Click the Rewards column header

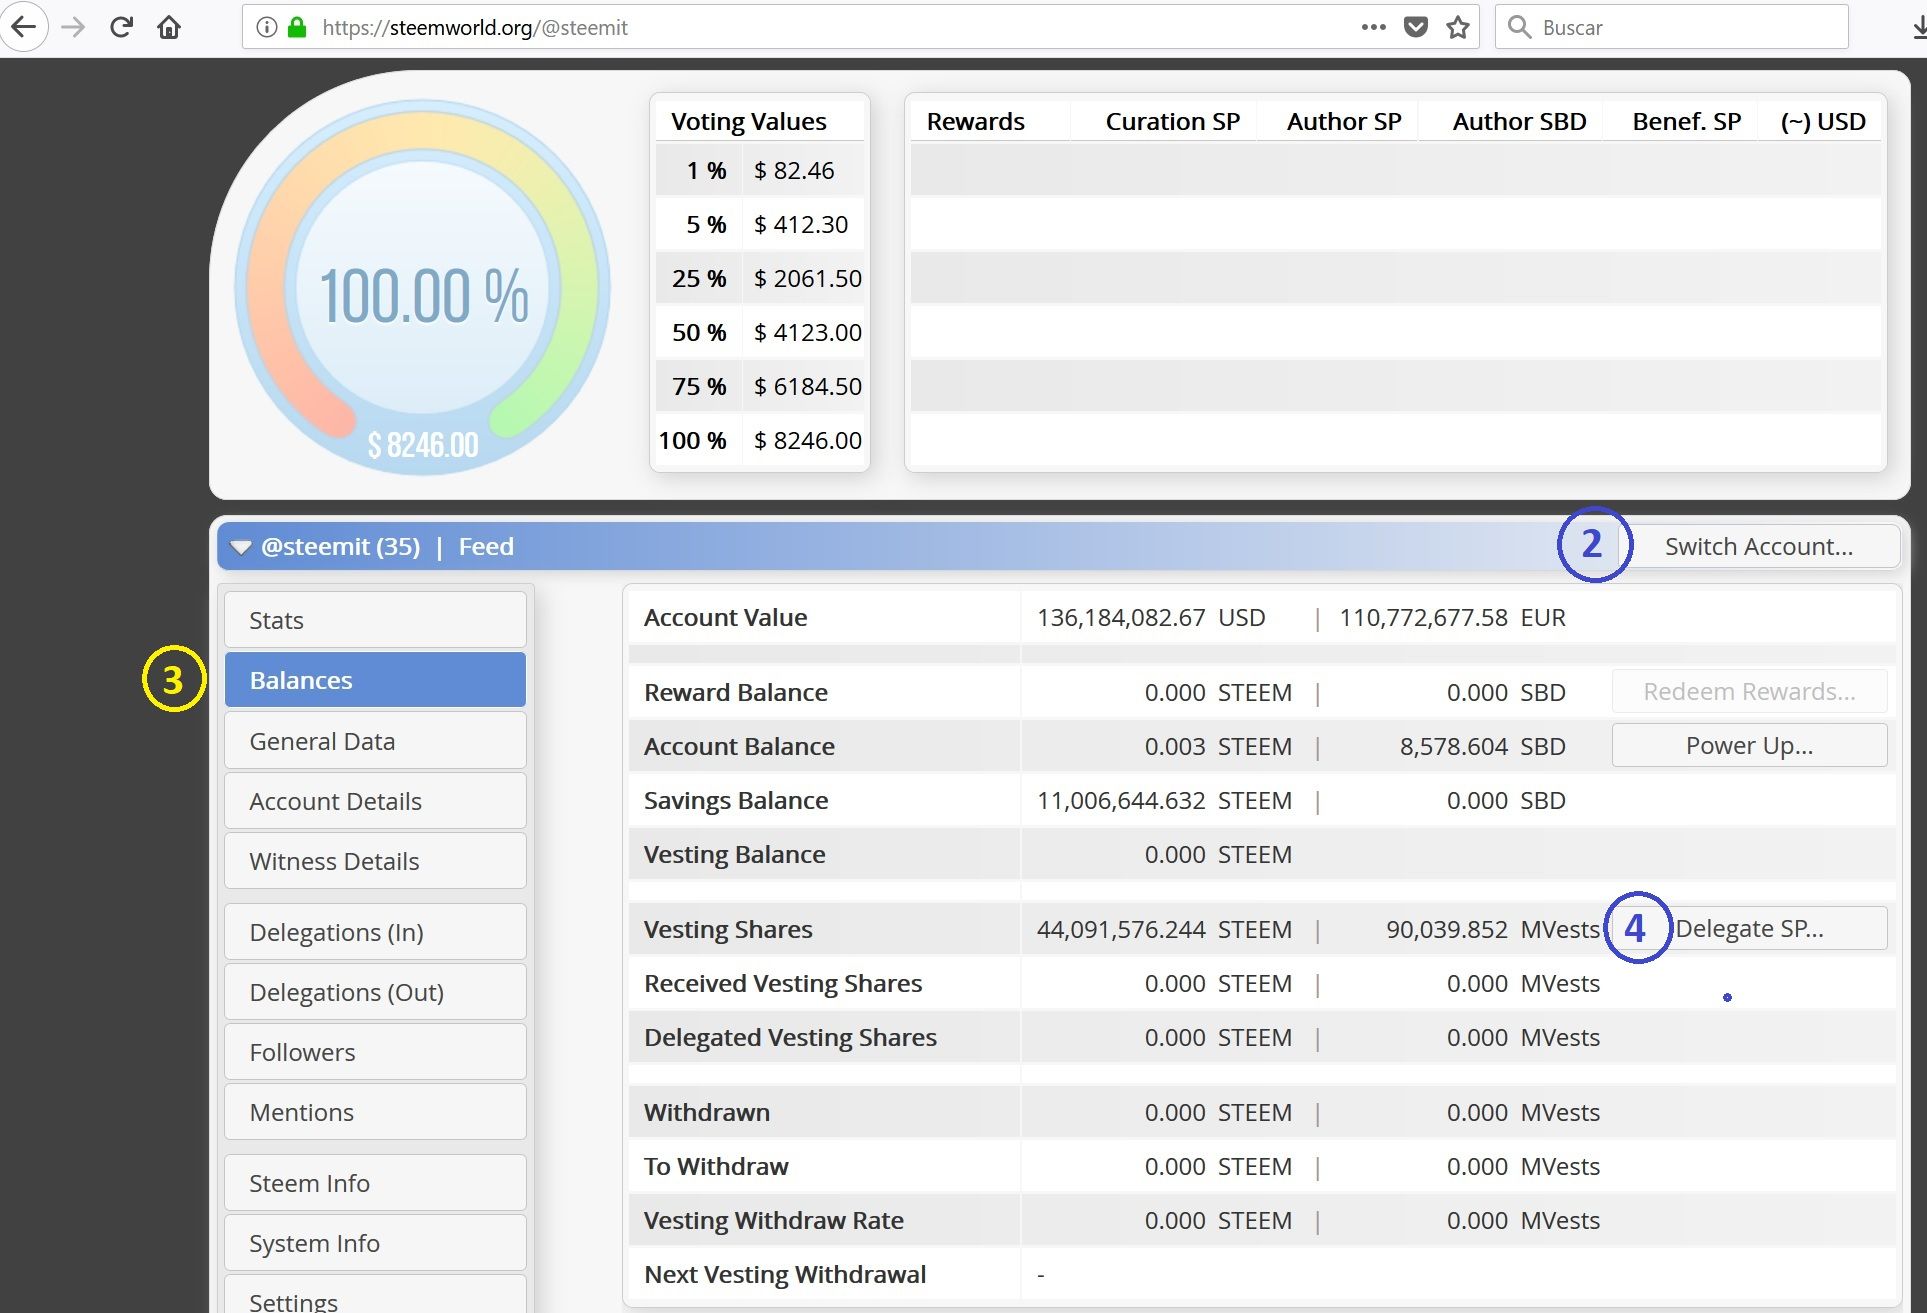(975, 121)
